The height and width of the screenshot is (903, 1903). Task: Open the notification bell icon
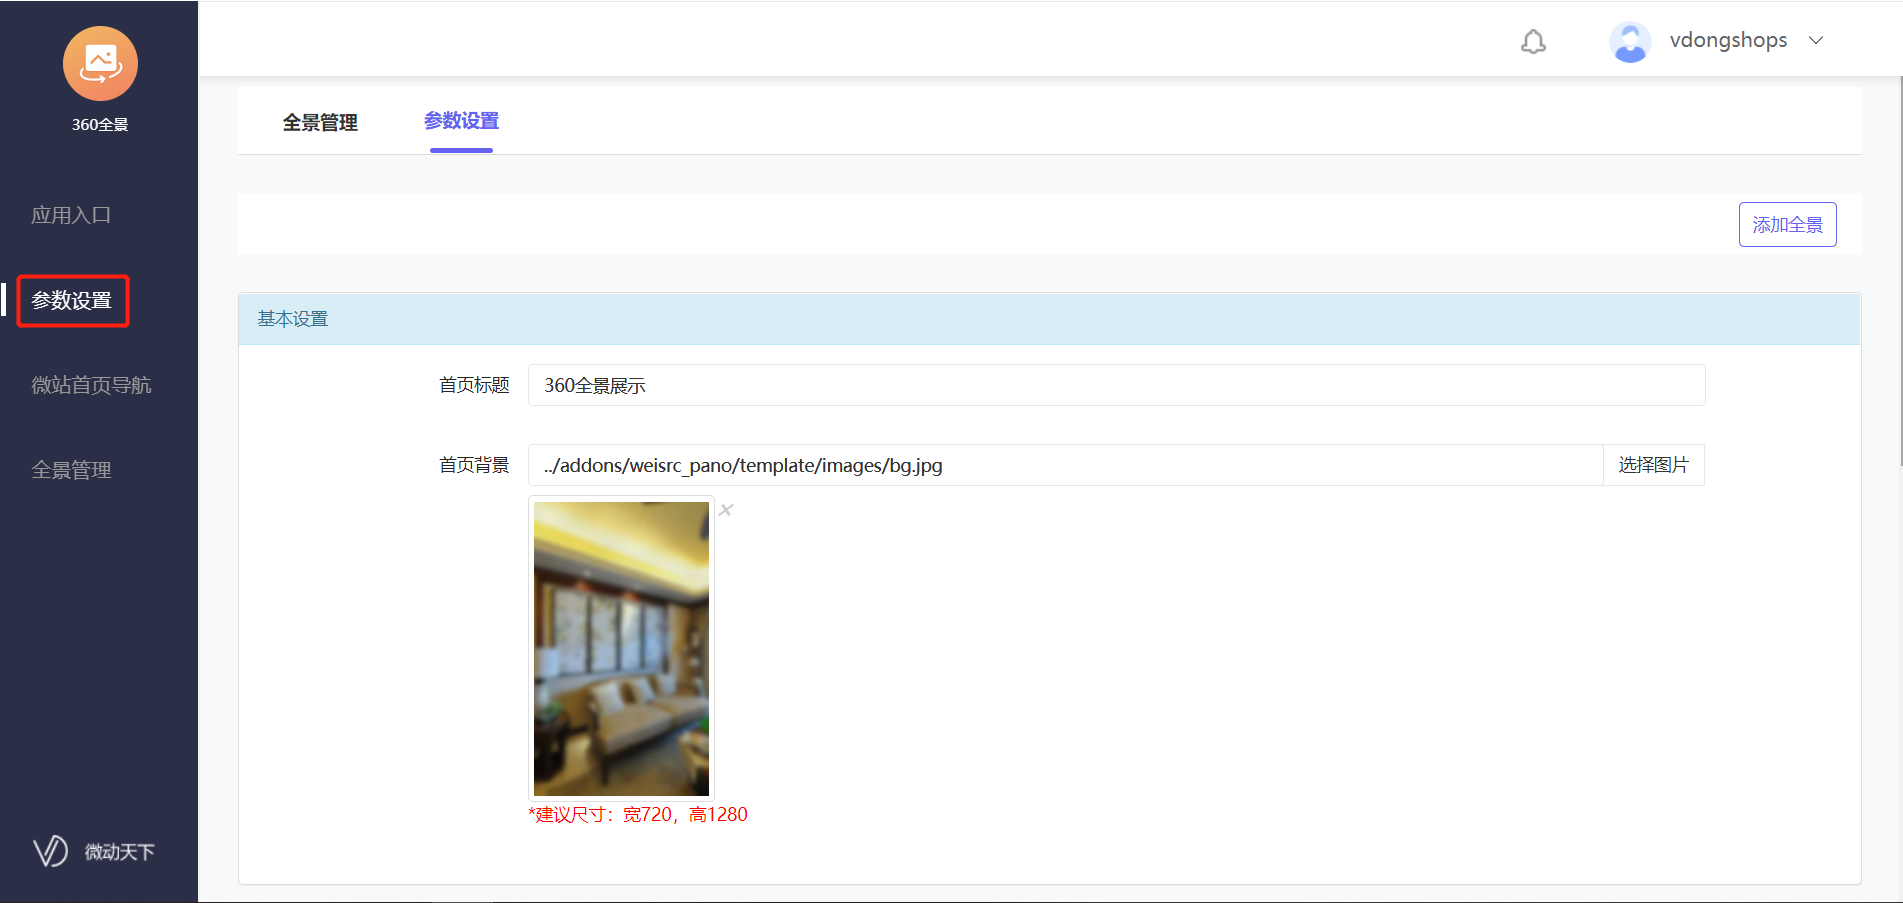tap(1533, 41)
